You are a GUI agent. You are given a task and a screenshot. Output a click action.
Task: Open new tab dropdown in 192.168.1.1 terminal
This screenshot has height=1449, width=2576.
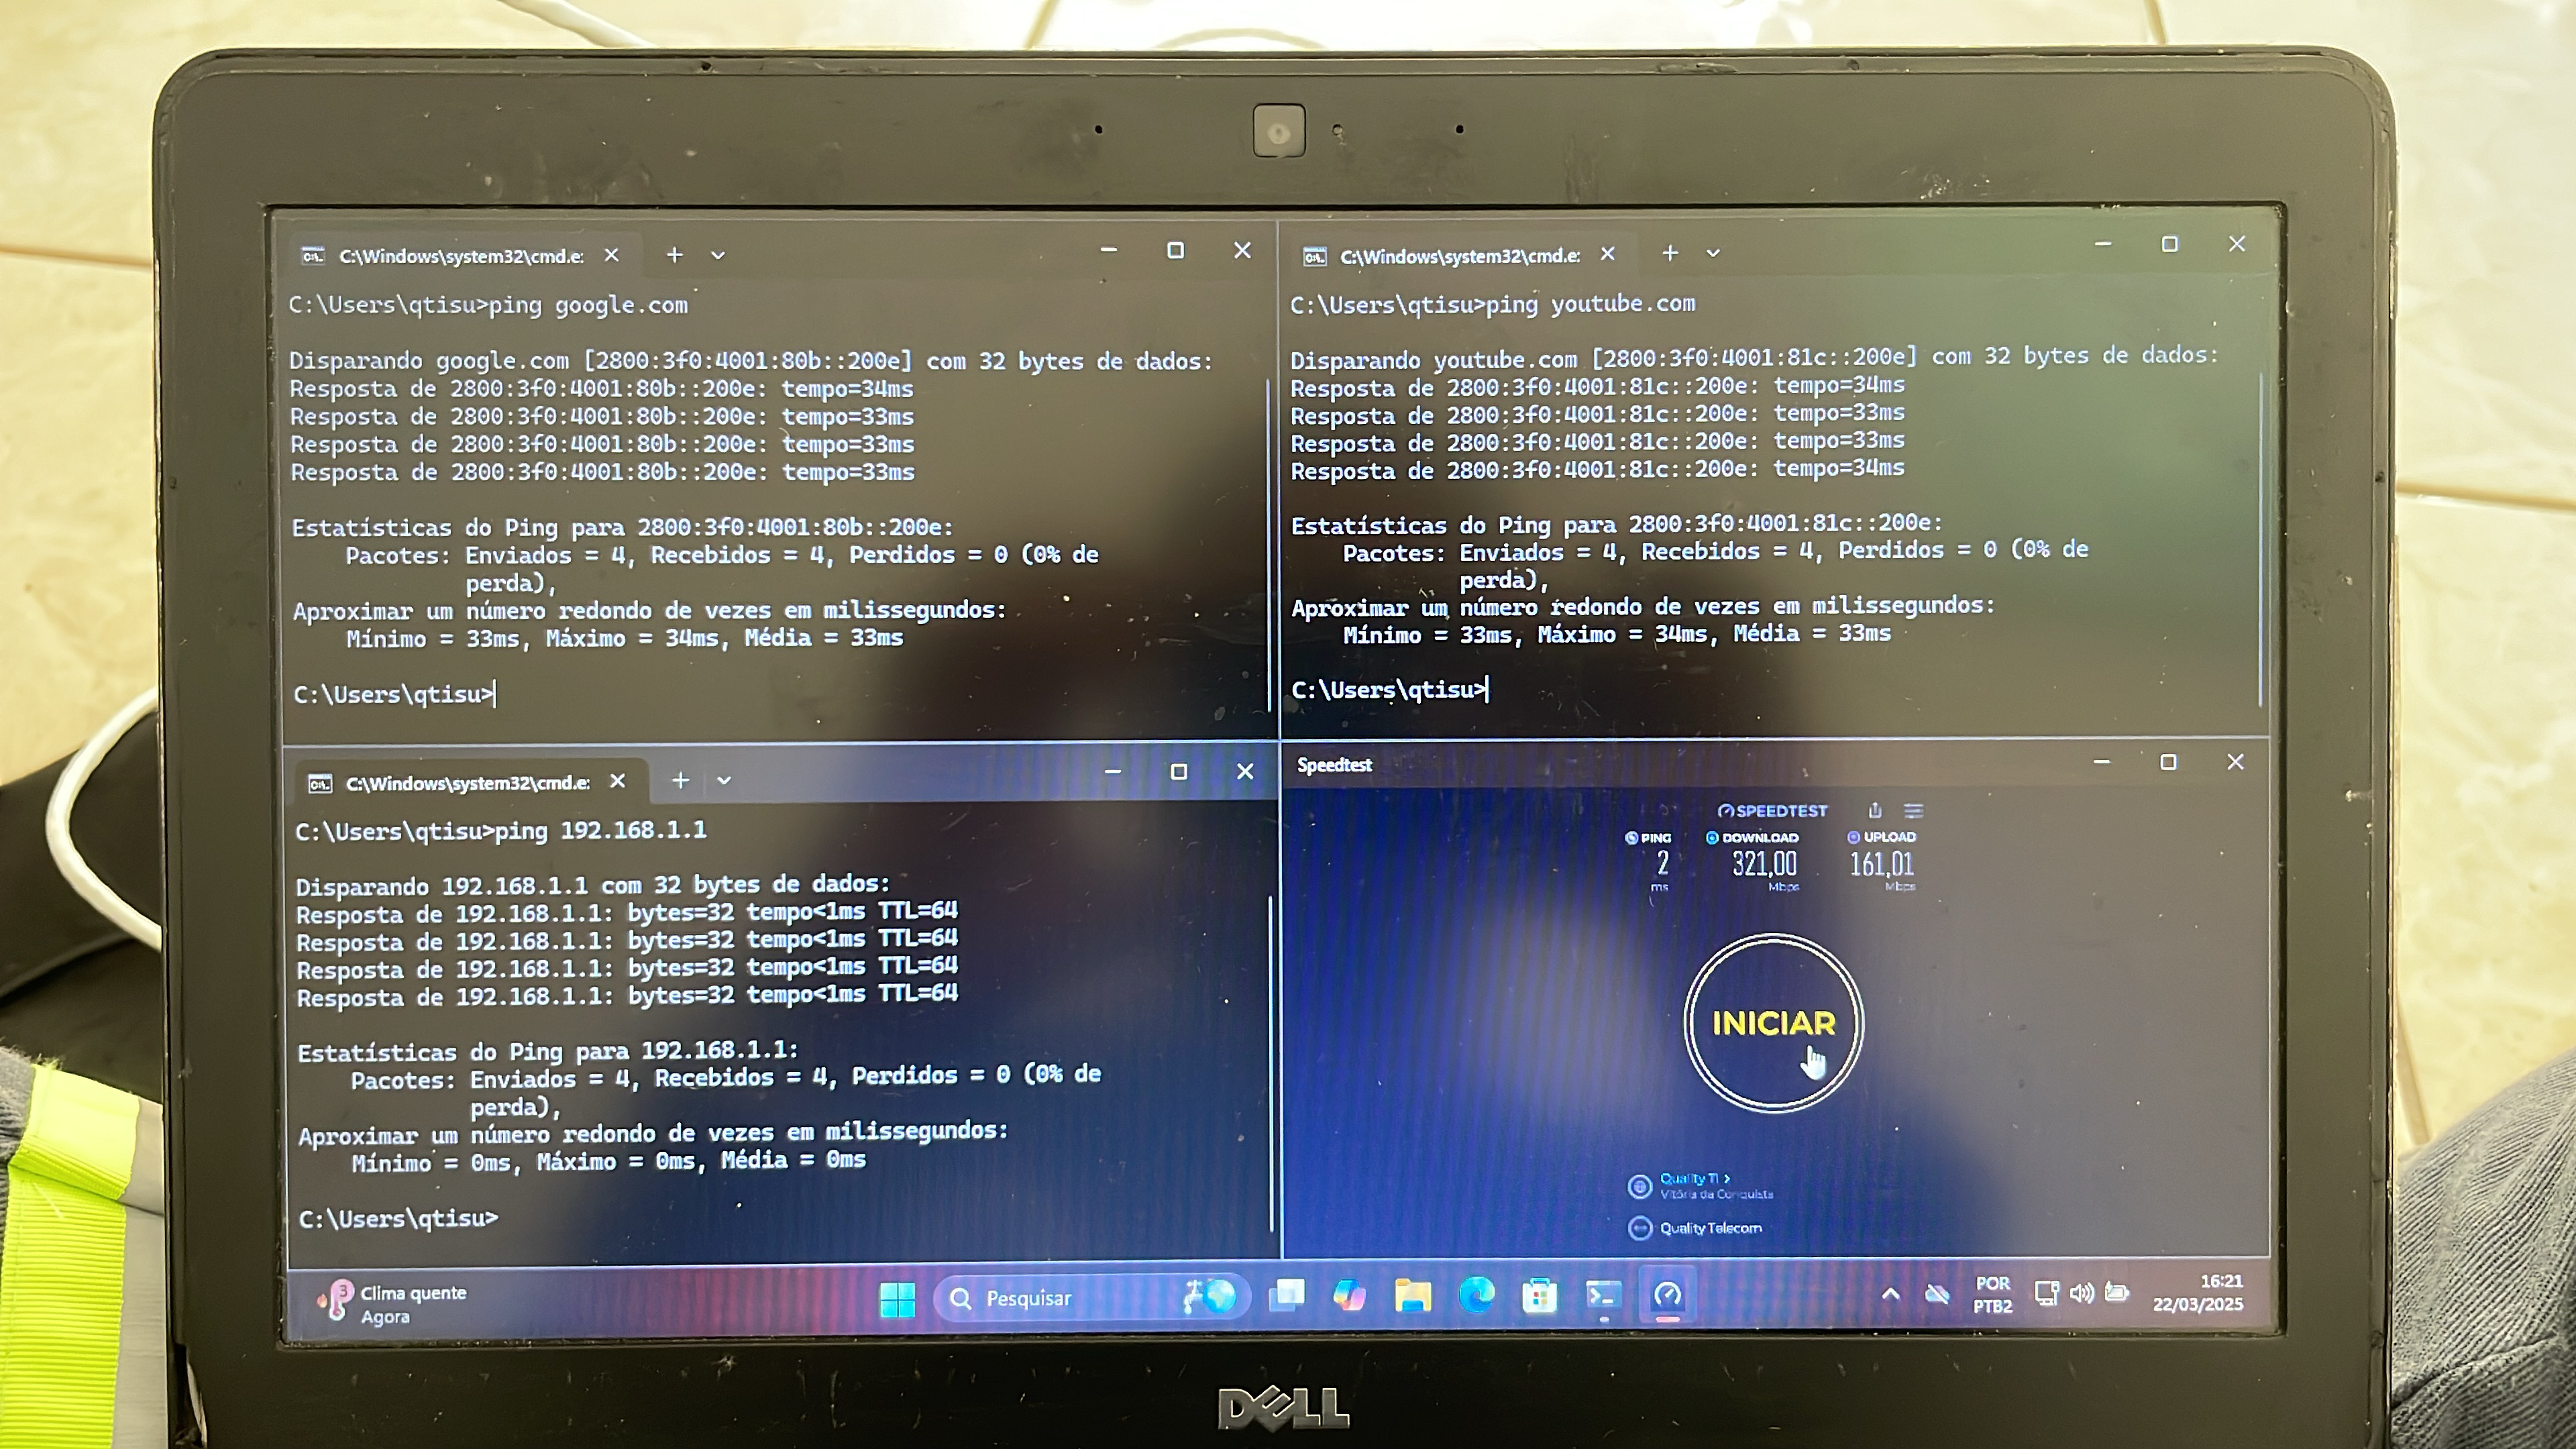(x=724, y=781)
